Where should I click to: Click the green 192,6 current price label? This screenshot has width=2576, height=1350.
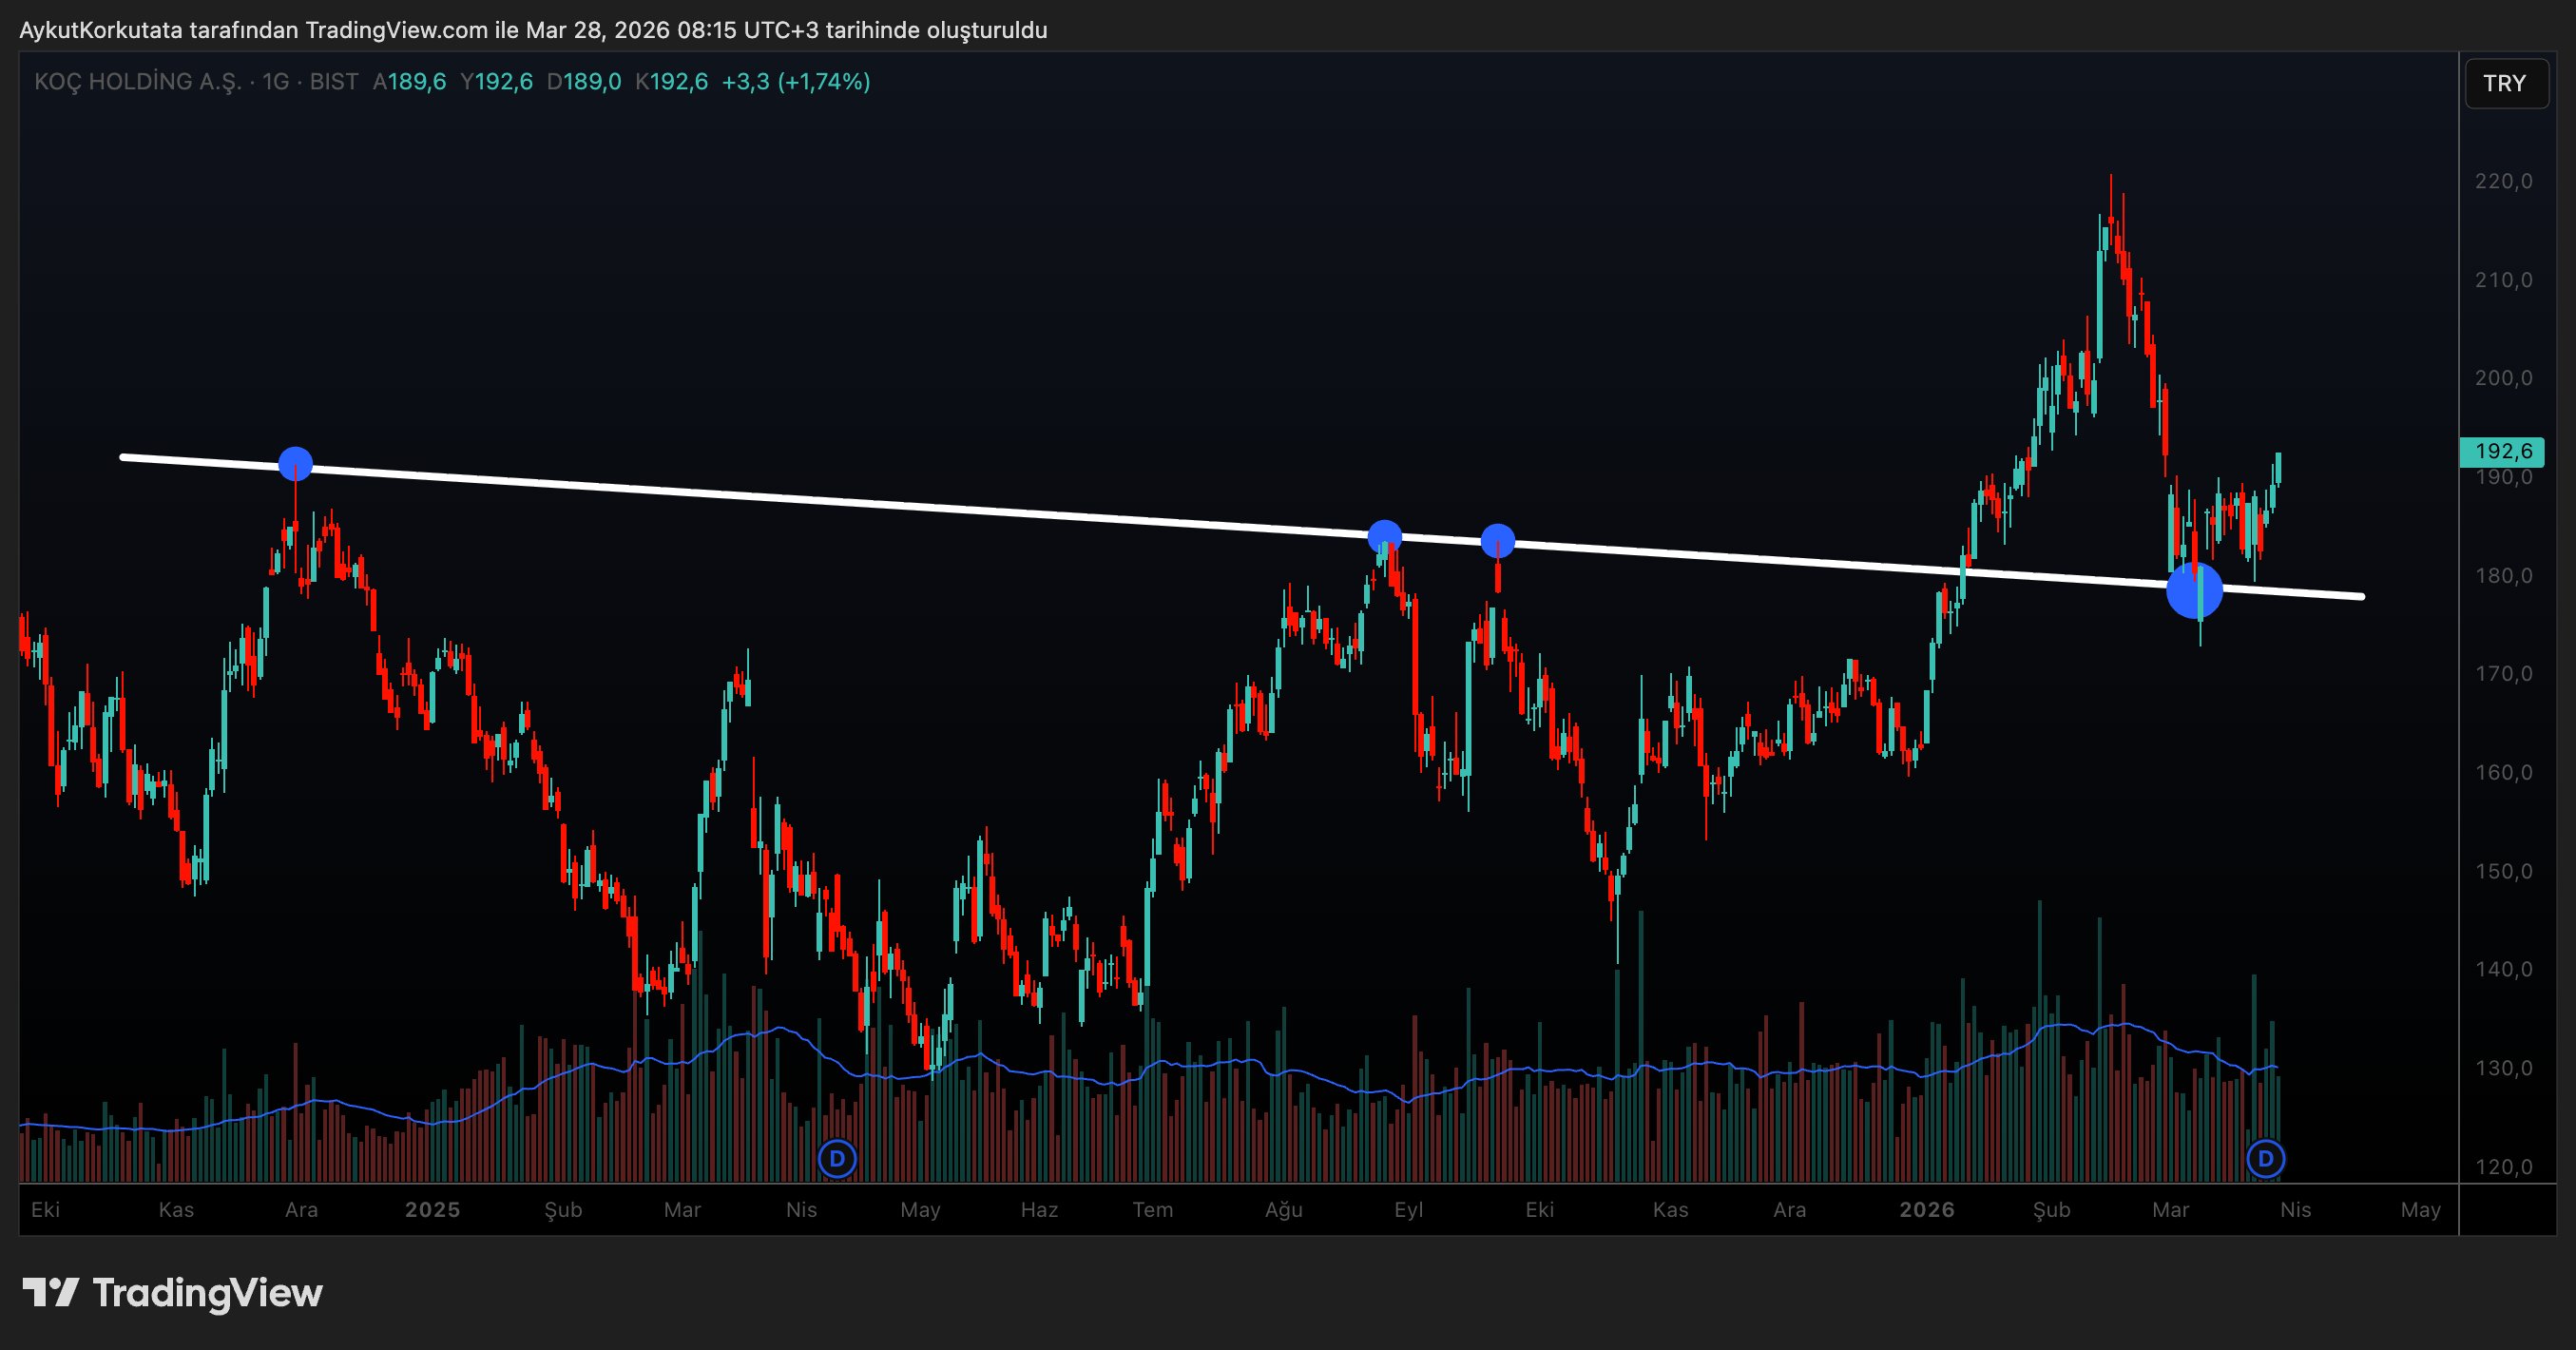[2502, 451]
